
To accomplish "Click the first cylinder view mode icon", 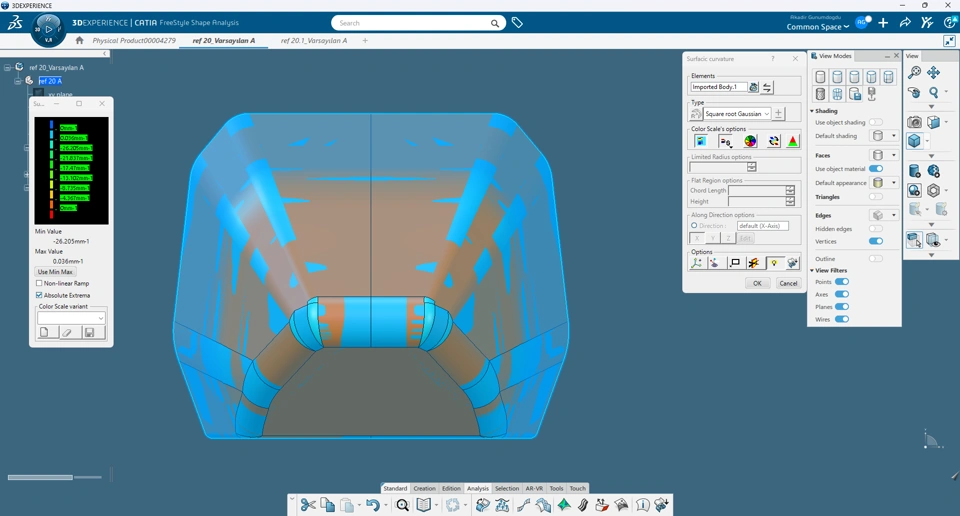I will coord(820,77).
